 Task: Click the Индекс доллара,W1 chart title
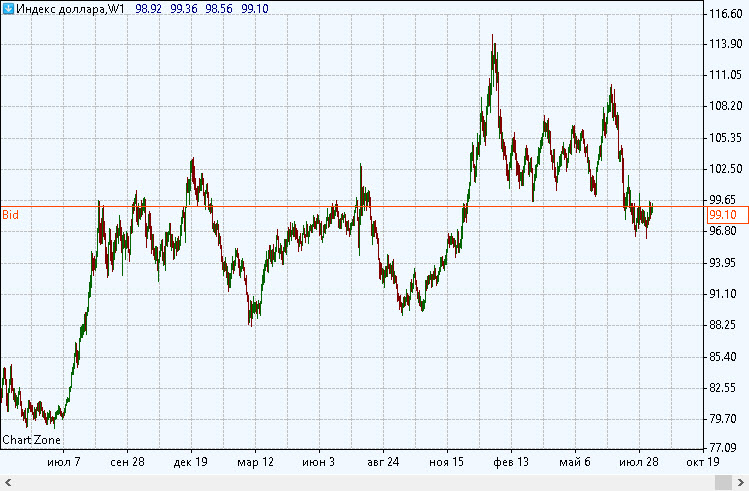[x=68, y=8]
